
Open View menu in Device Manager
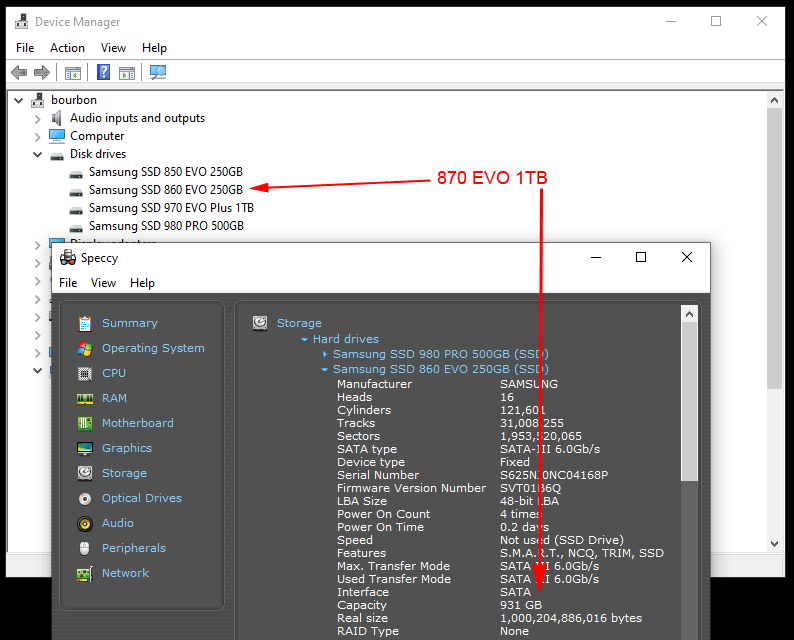(113, 48)
